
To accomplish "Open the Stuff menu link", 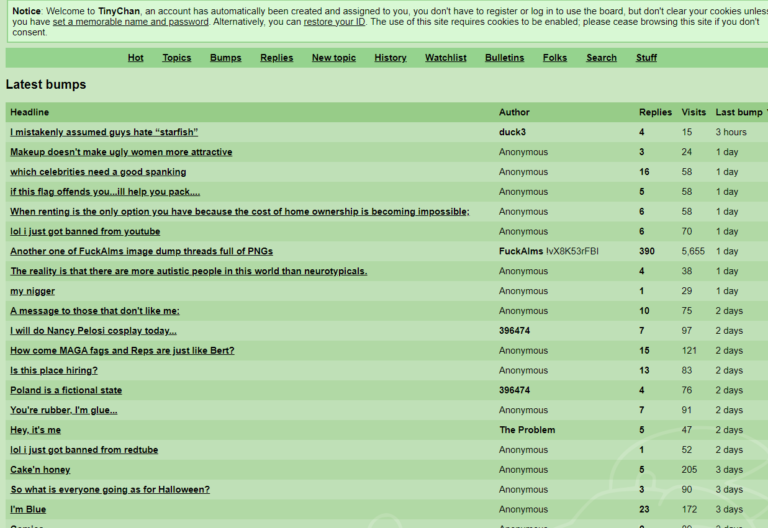I will pyautogui.click(x=646, y=58).
